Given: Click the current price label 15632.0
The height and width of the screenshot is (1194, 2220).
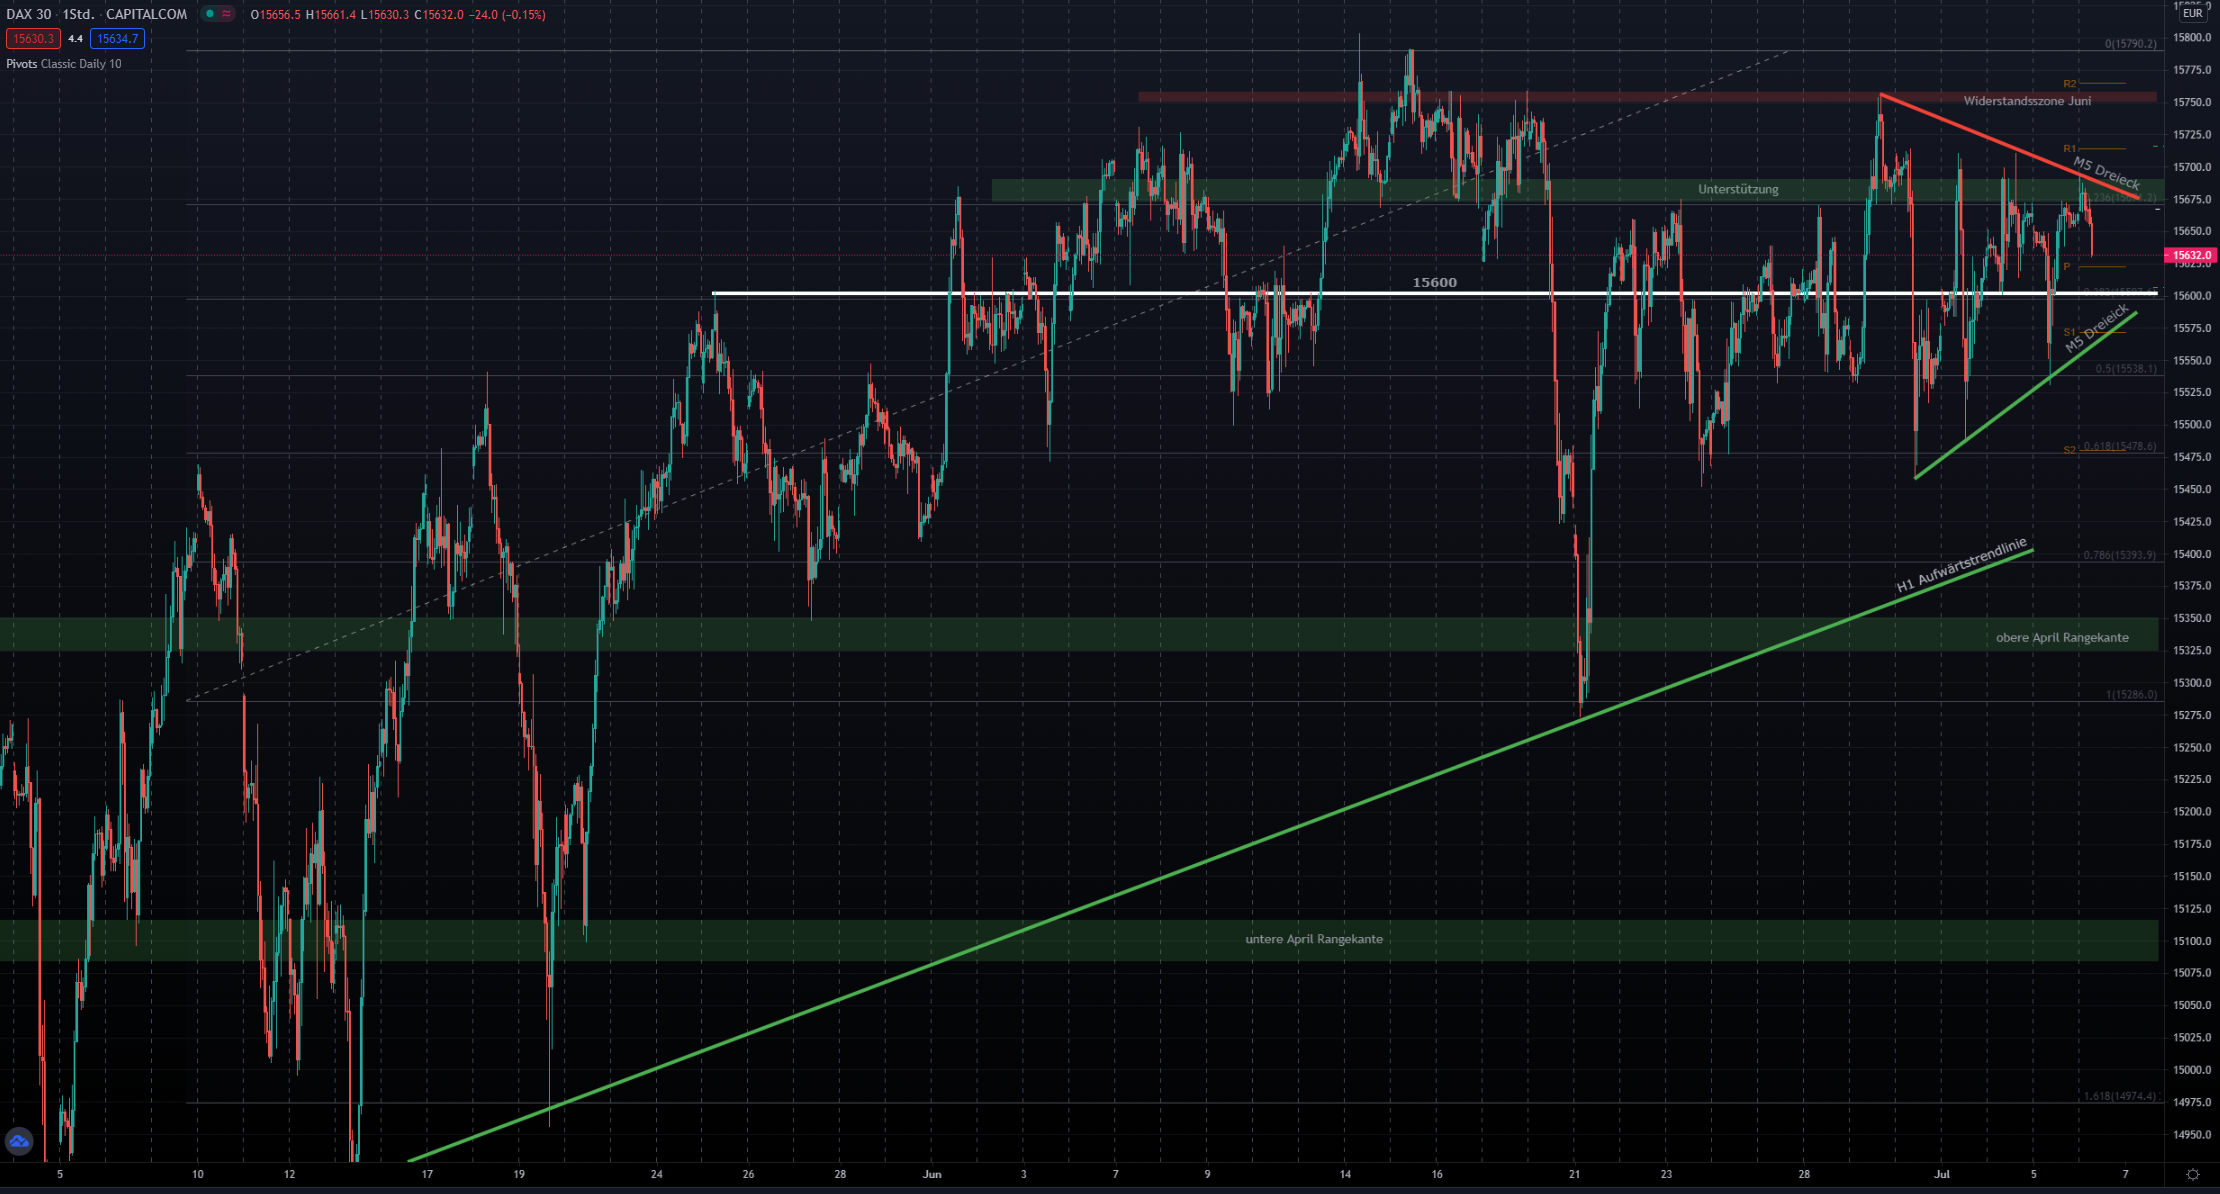Looking at the screenshot, I should point(2191,256).
